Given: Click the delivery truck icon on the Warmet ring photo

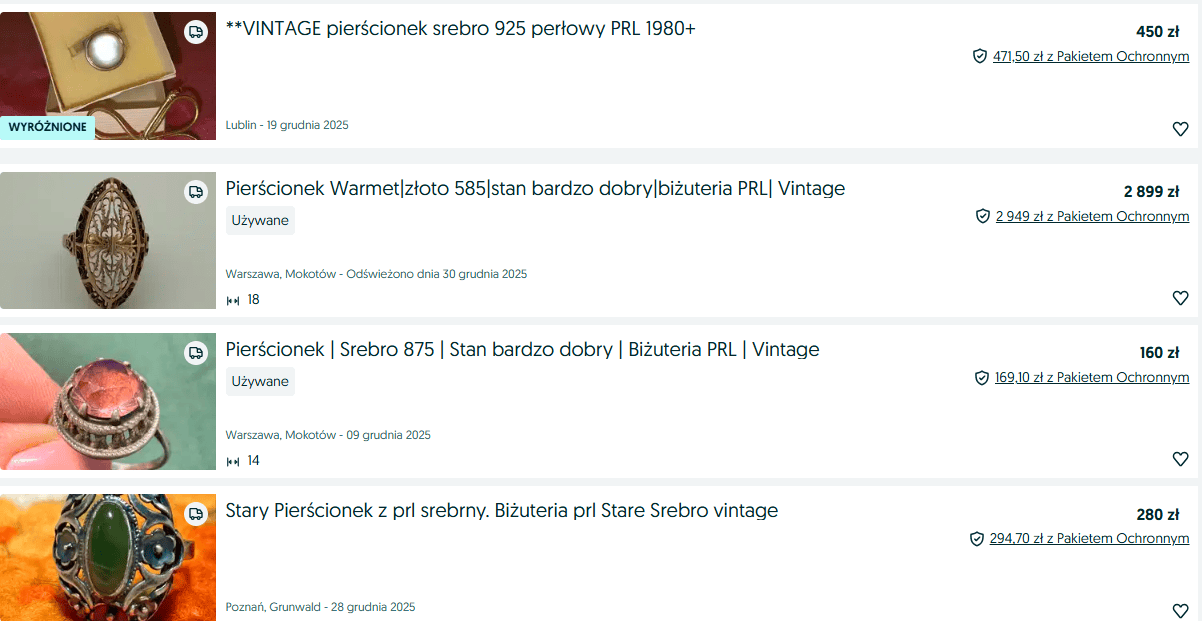Looking at the screenshot, I should [x=196, y=192].
